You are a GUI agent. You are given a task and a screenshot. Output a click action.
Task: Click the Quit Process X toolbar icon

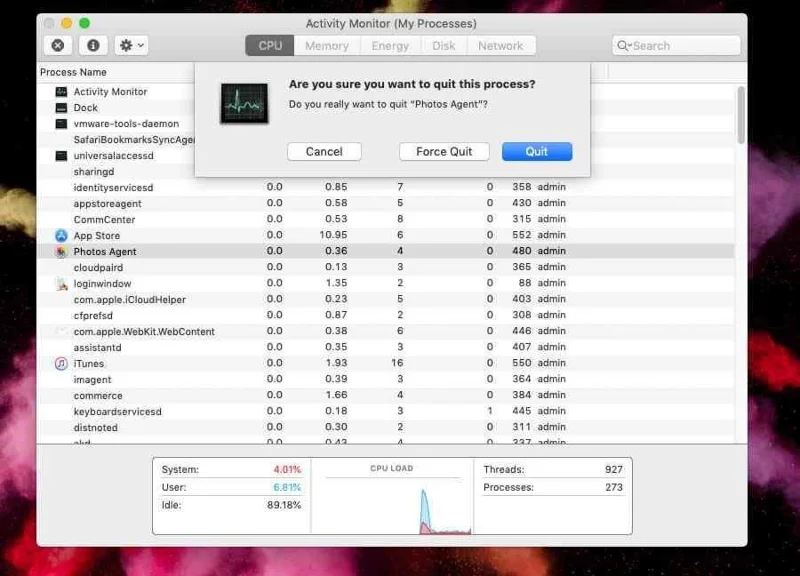point(57,45)
